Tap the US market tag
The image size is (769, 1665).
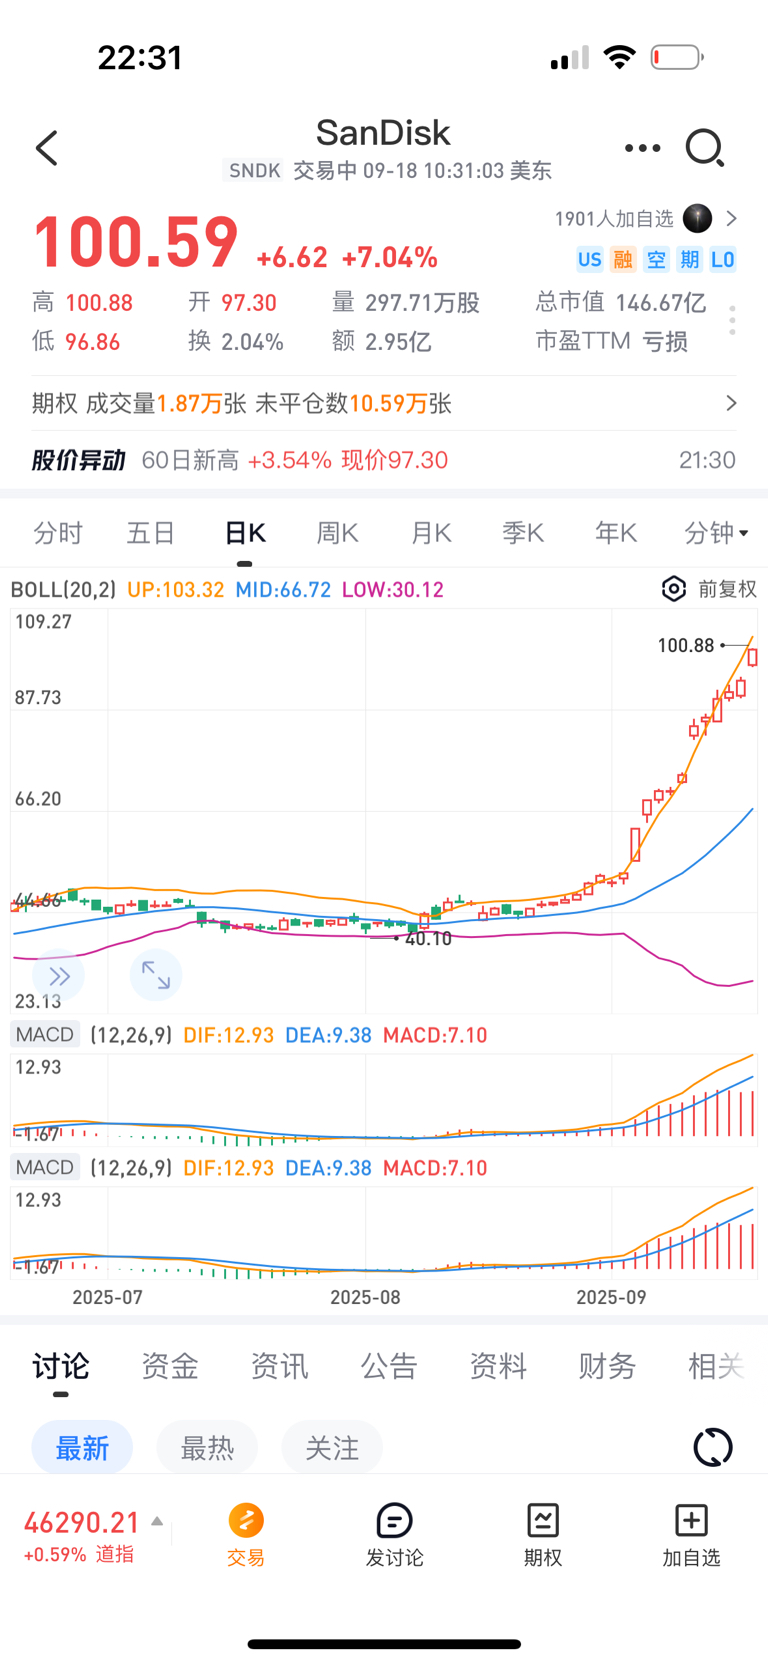589,260
